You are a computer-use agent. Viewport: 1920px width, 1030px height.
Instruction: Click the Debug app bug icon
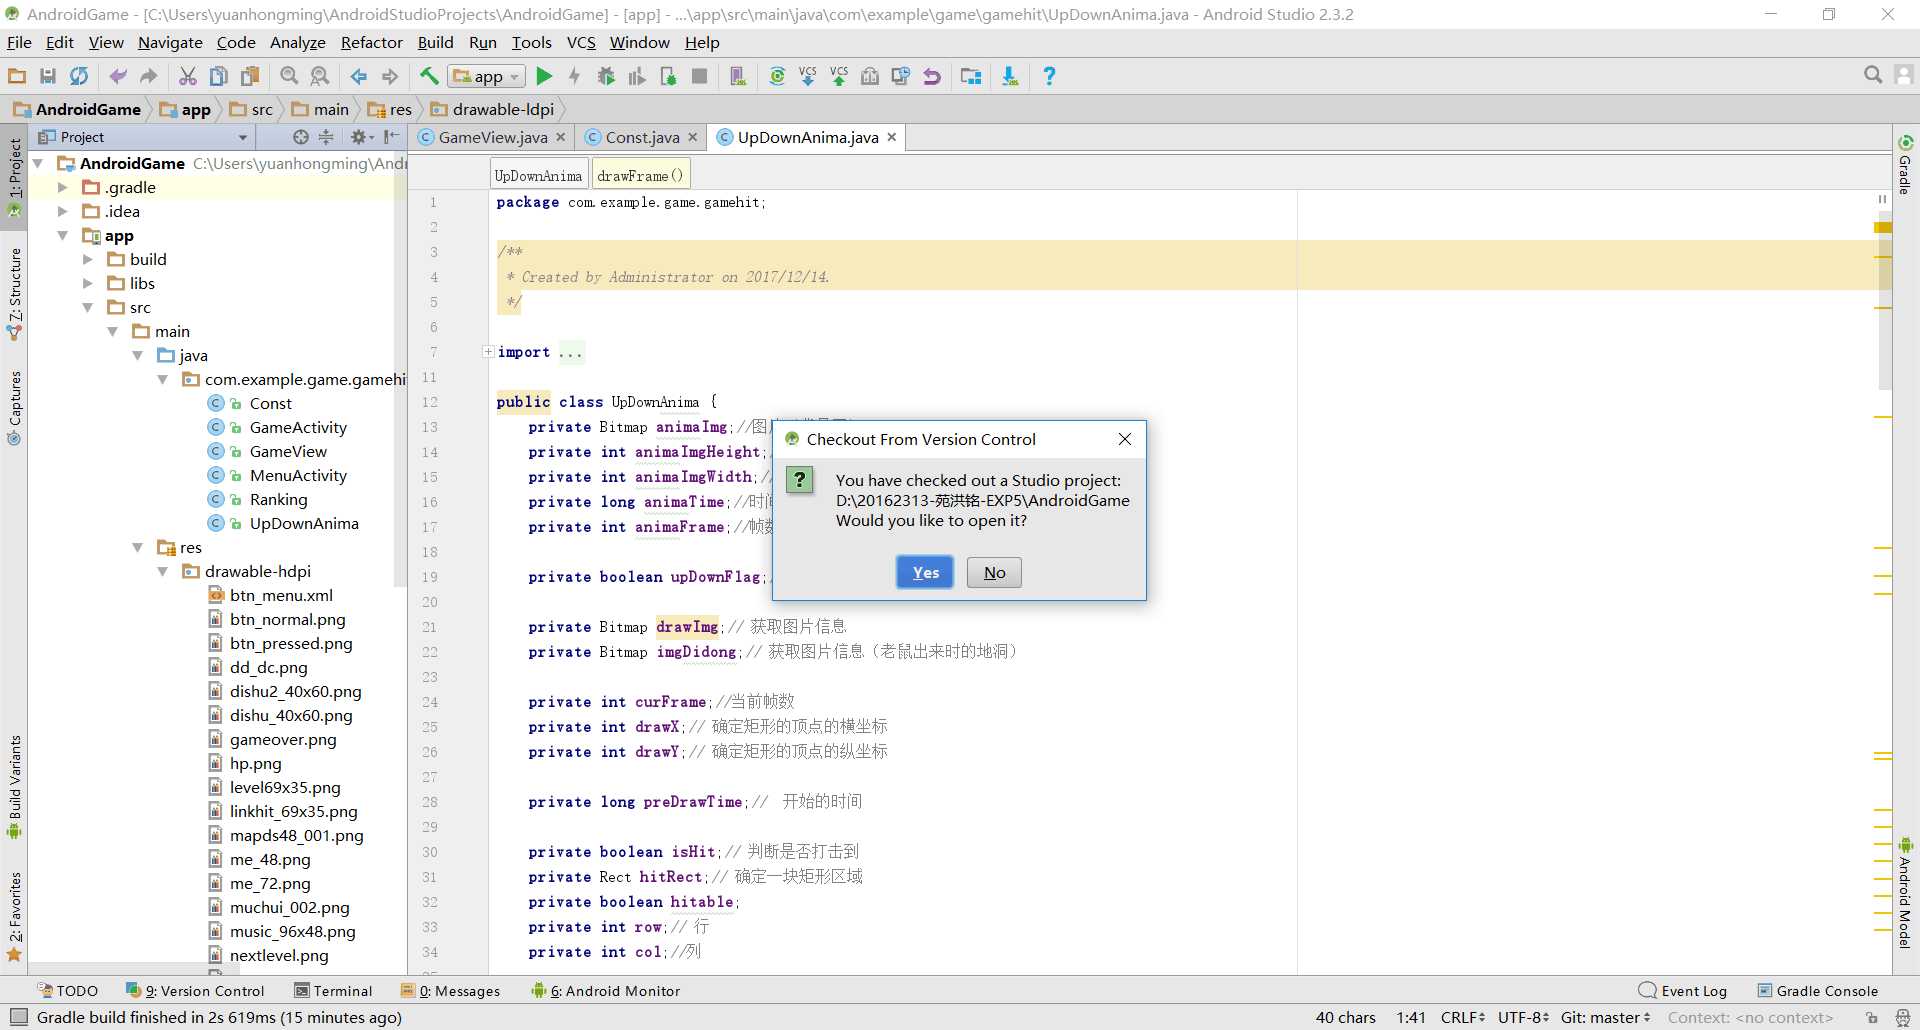(606, 76)
